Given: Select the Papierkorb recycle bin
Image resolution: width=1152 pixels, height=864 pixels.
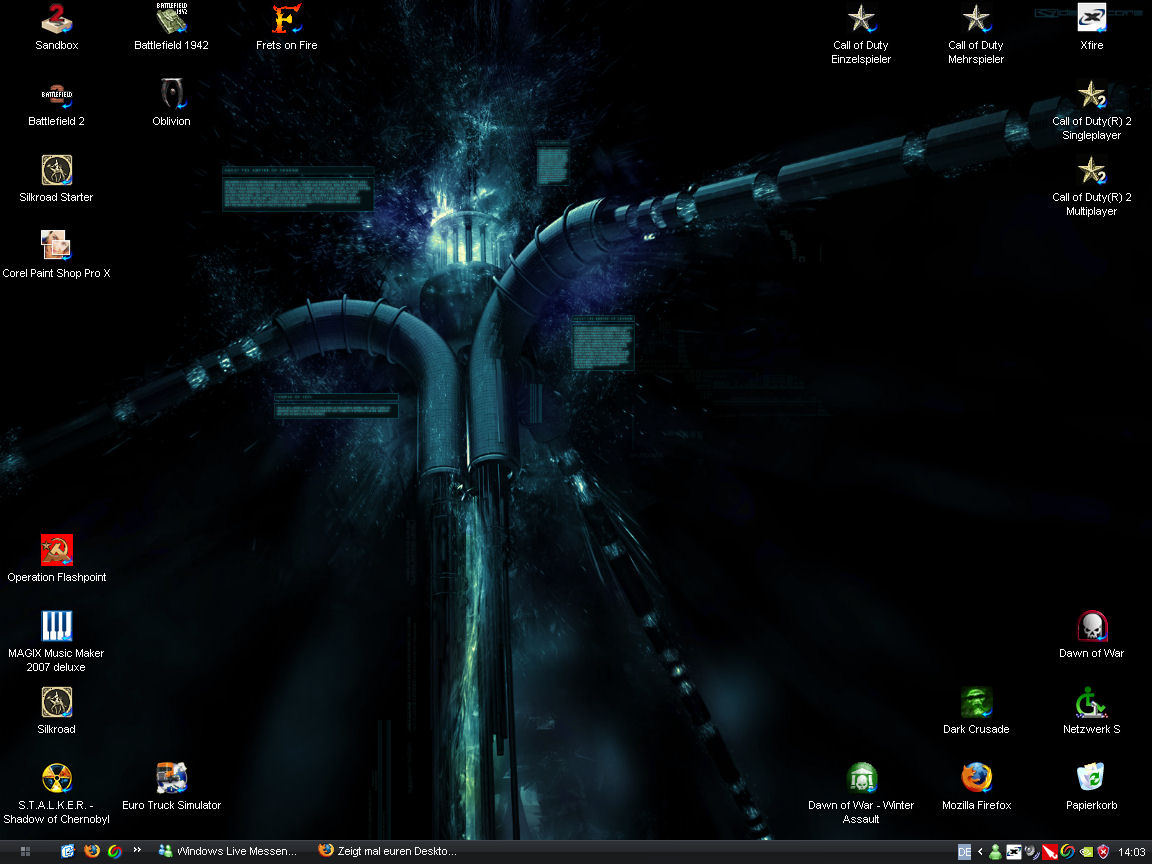Looking at the screenshot, I should (1091, 778).
